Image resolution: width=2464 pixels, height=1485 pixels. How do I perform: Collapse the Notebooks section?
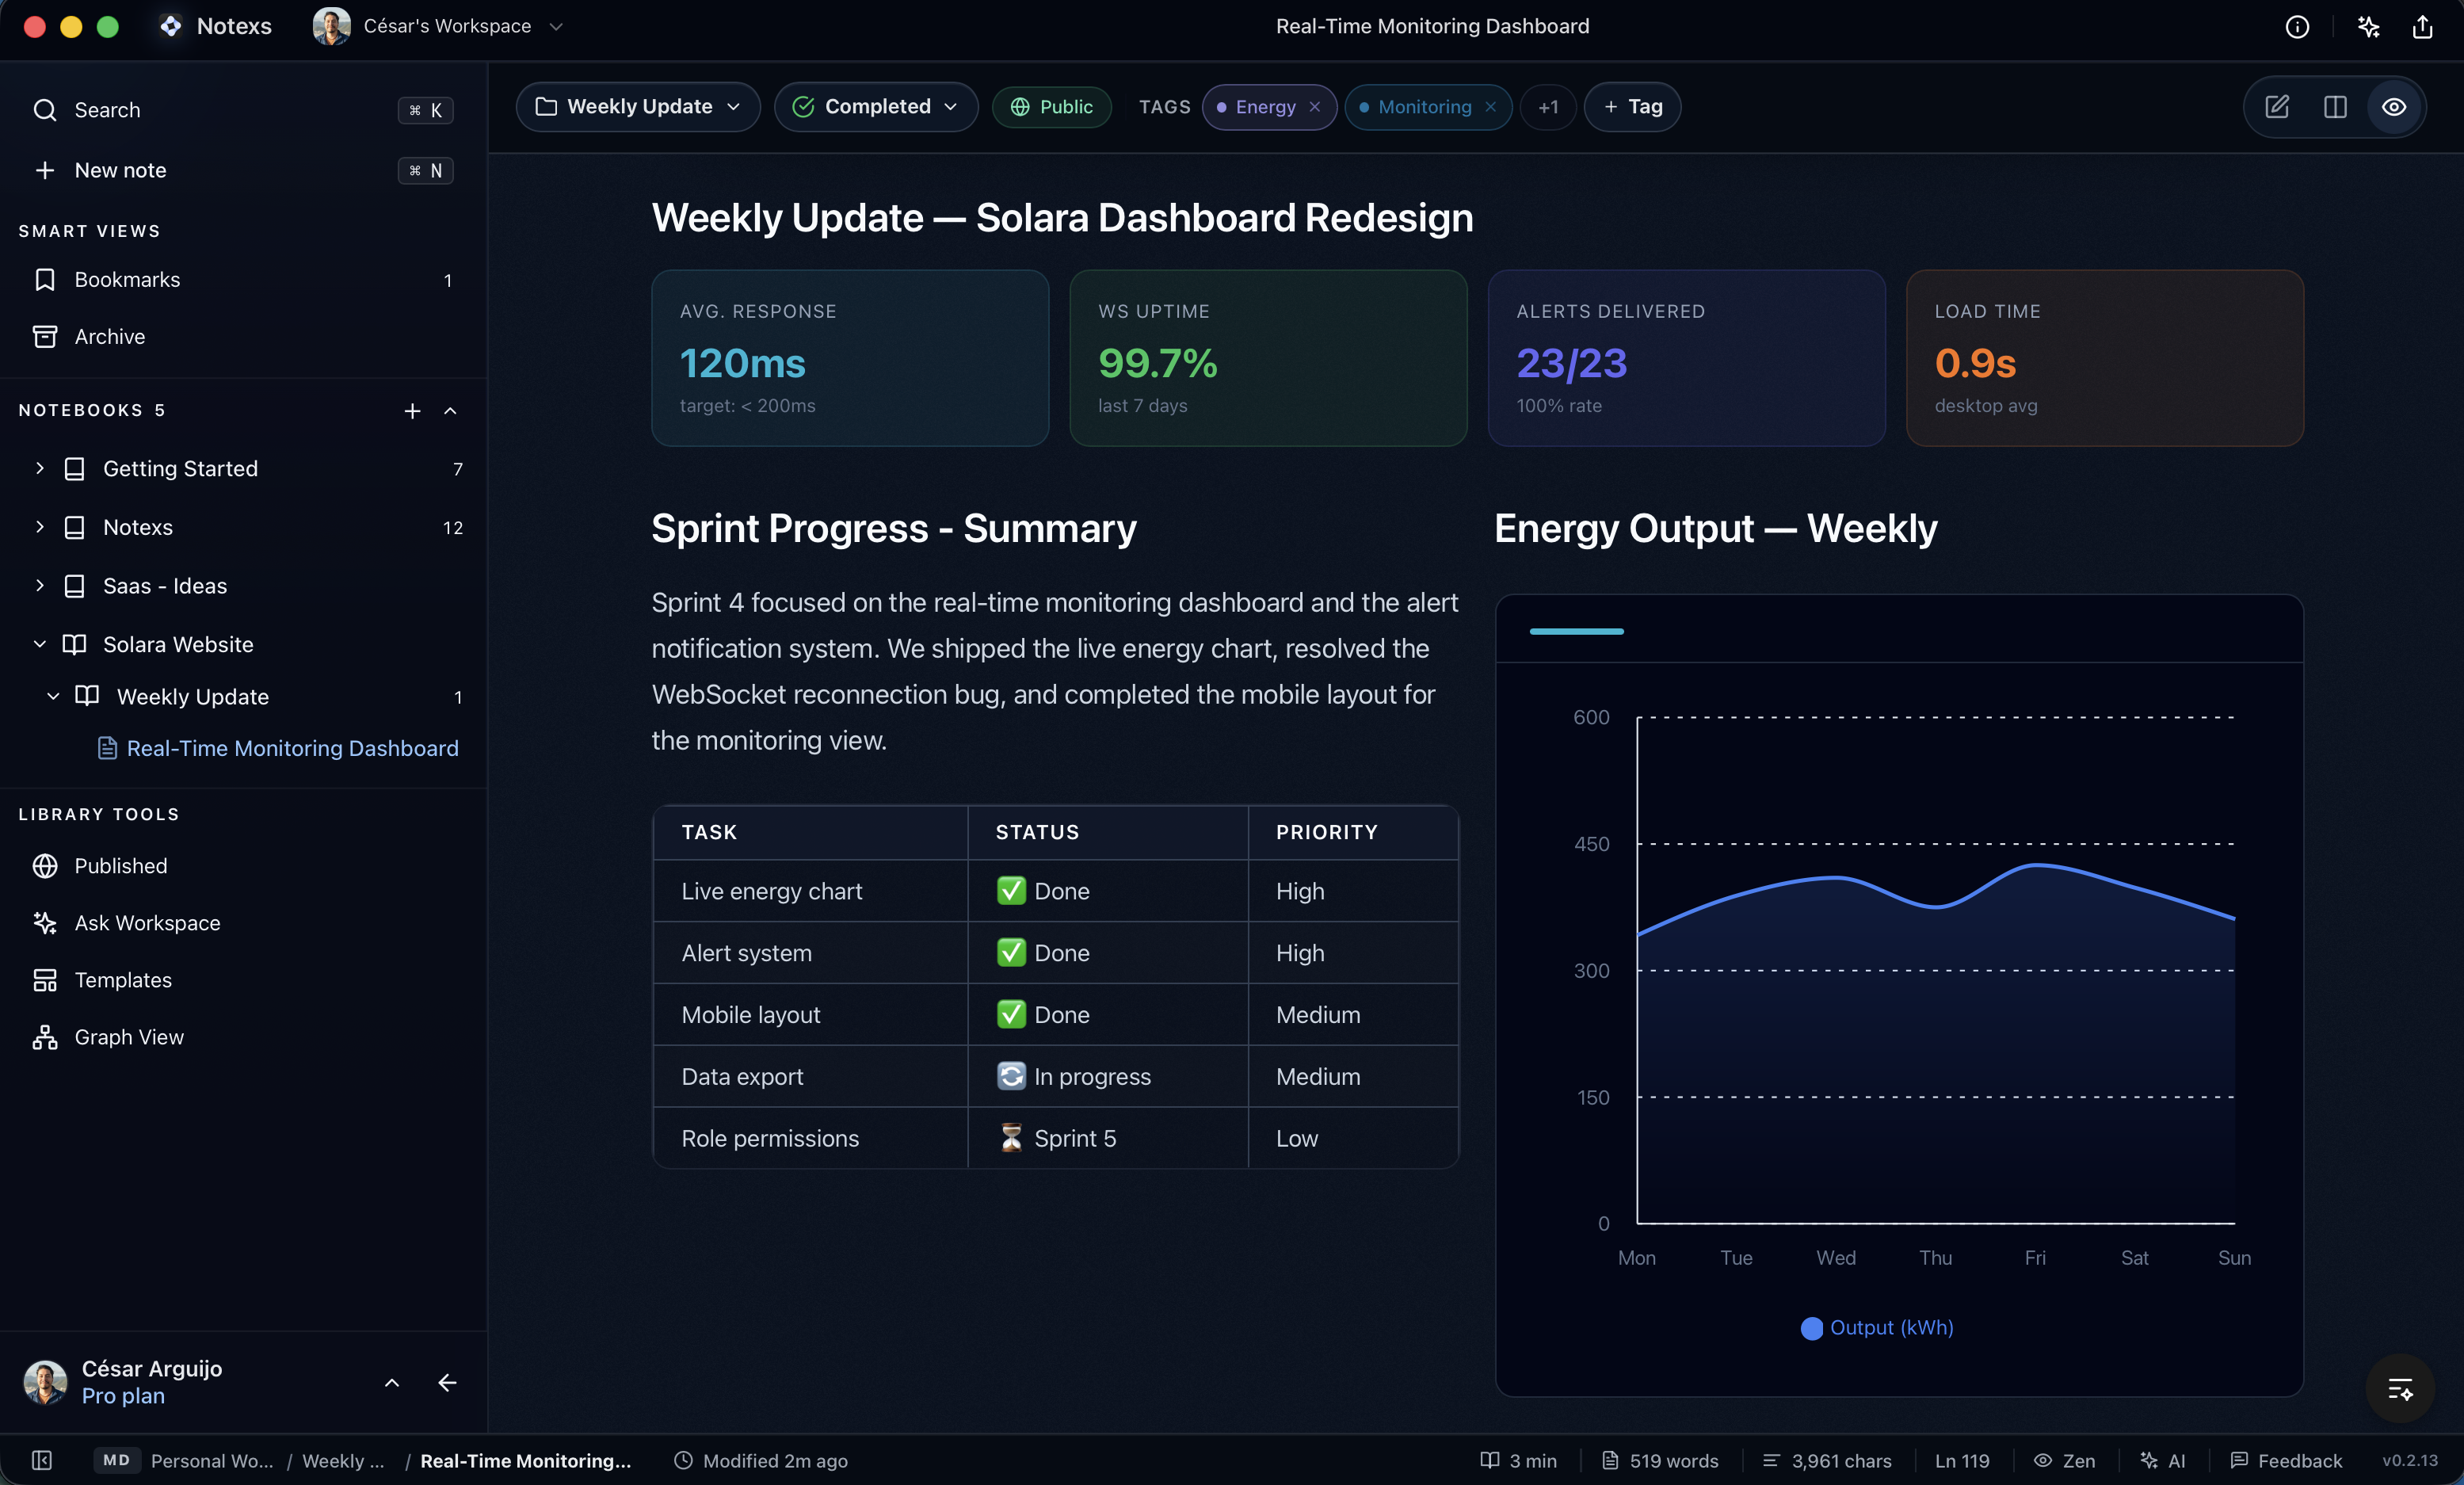click(450, 411)
